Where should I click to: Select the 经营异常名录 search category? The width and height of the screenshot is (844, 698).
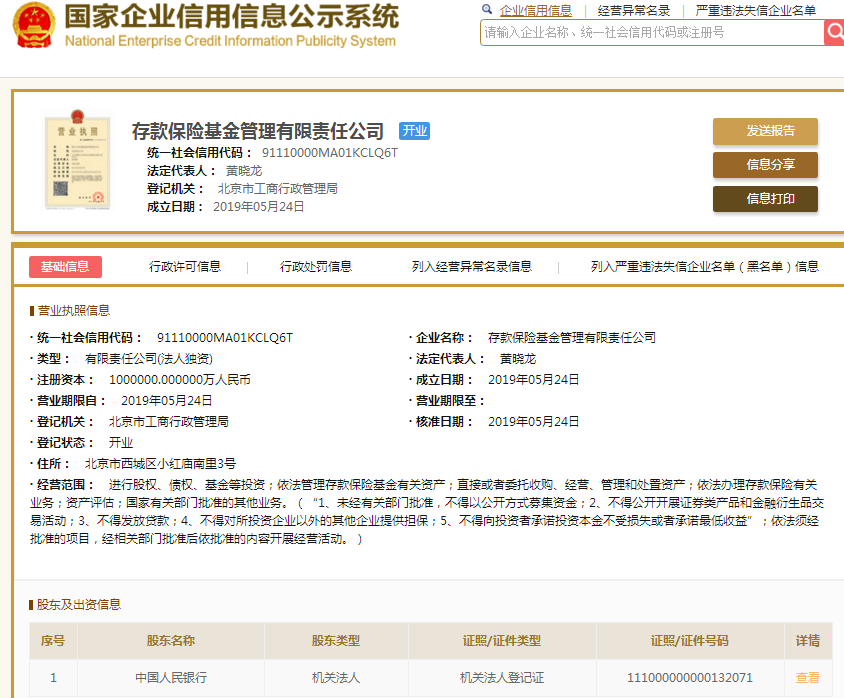point(634,10)
